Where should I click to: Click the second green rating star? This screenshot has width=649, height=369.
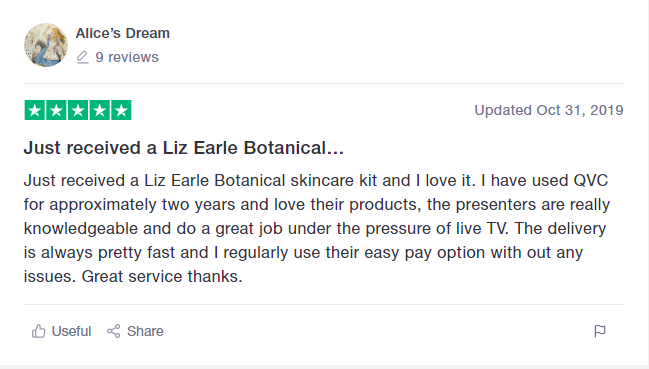click(x=56, y=110)
